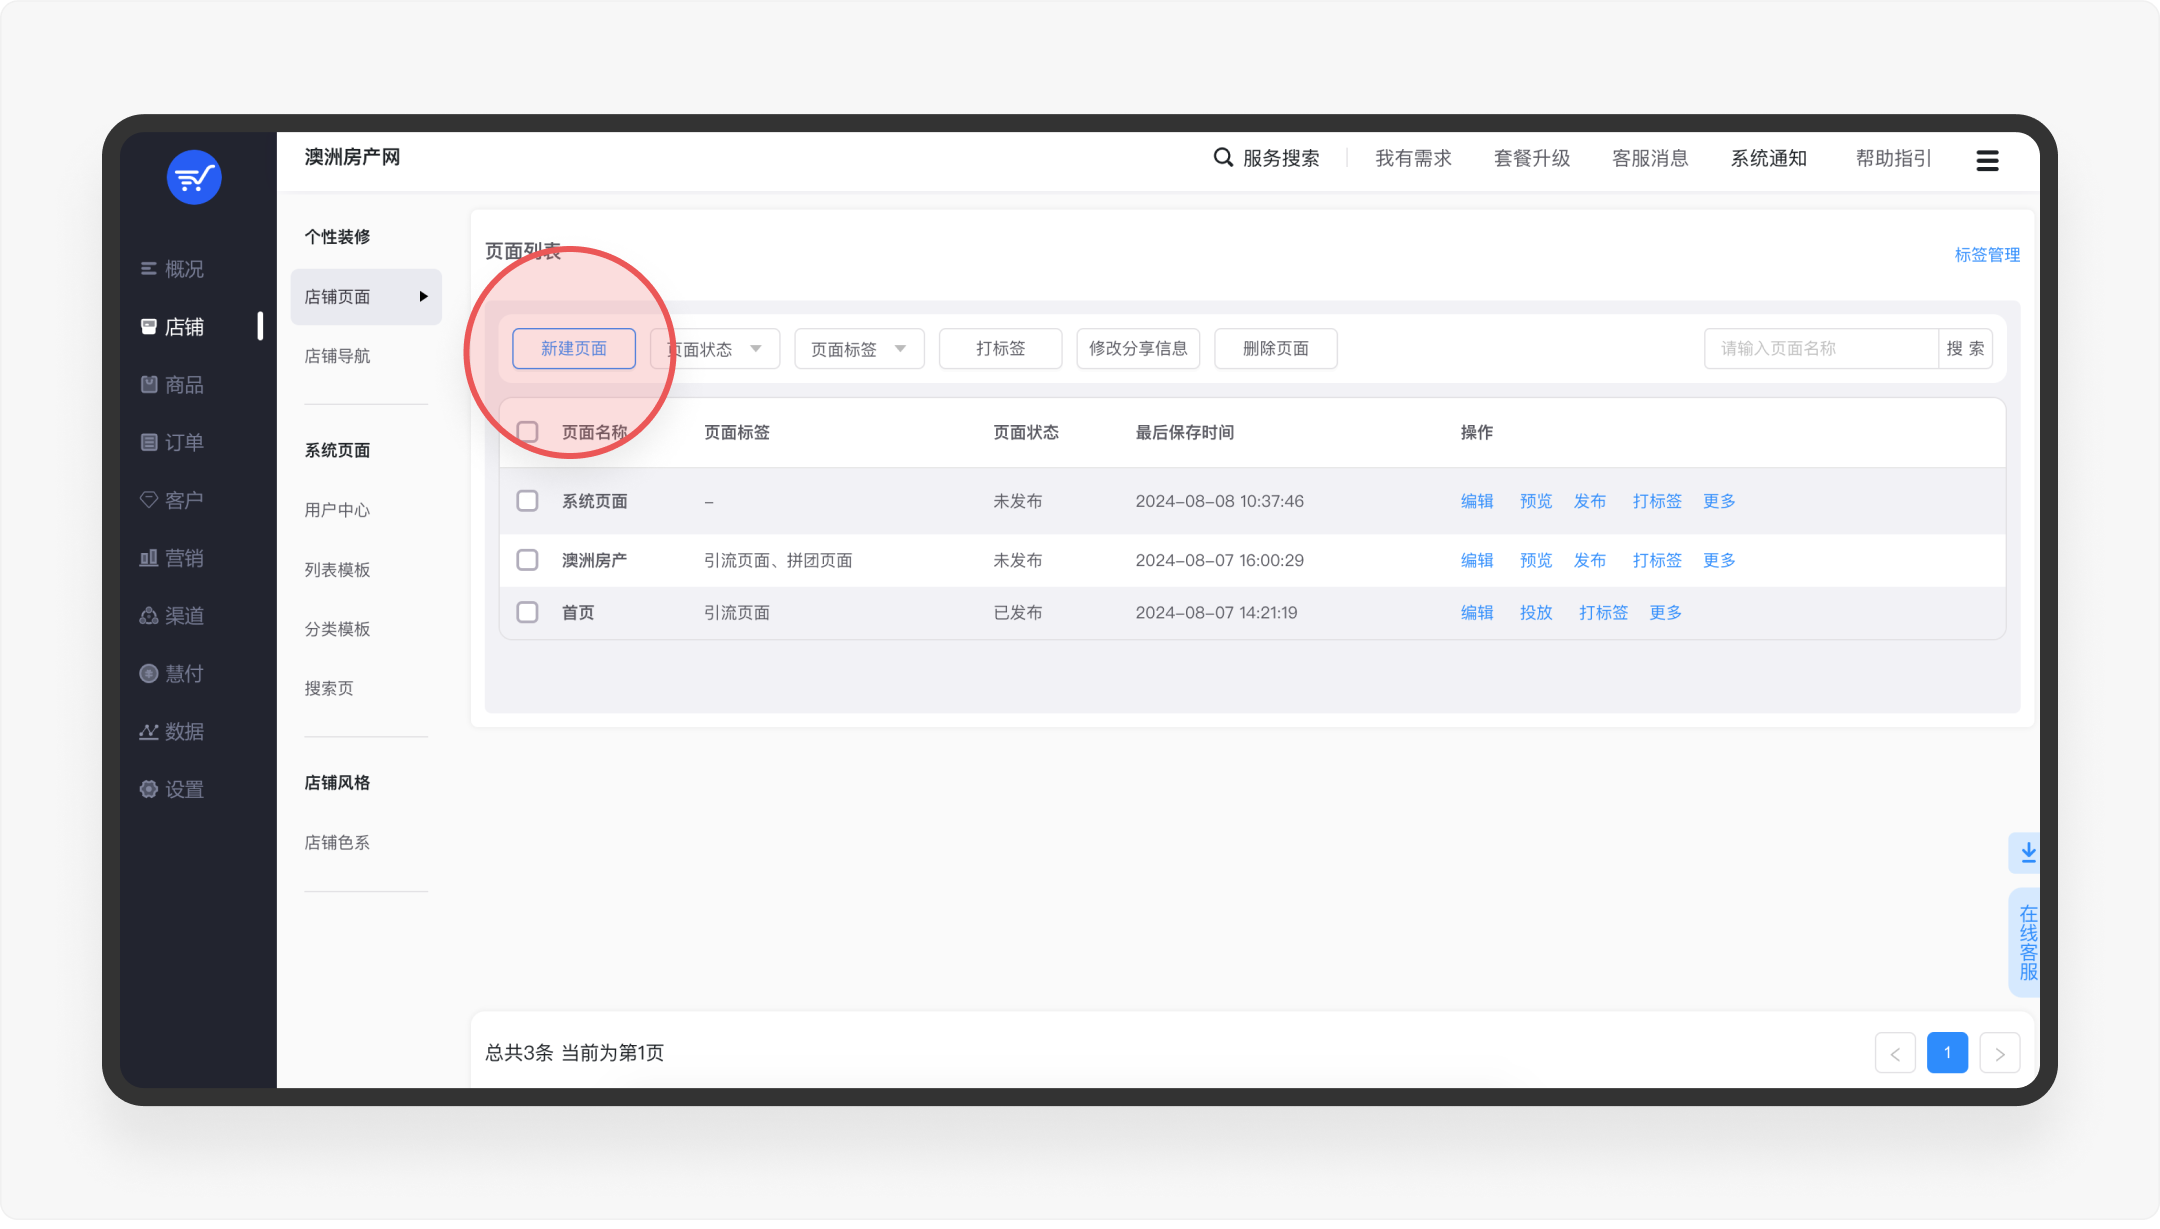Click 预览 for 澳洲房产 row
The image size is (2160, 1229).
coord(1536,560)
